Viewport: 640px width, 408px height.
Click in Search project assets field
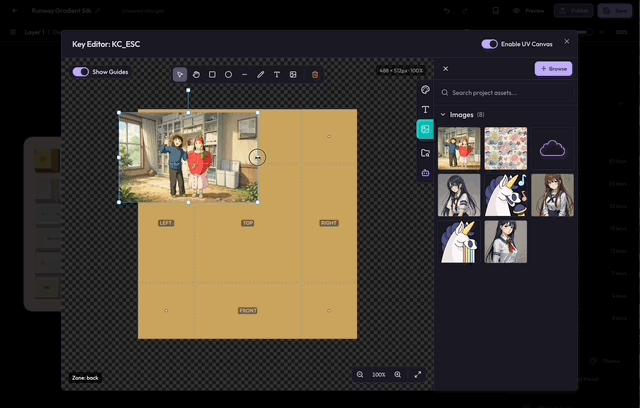click(506, 93)
